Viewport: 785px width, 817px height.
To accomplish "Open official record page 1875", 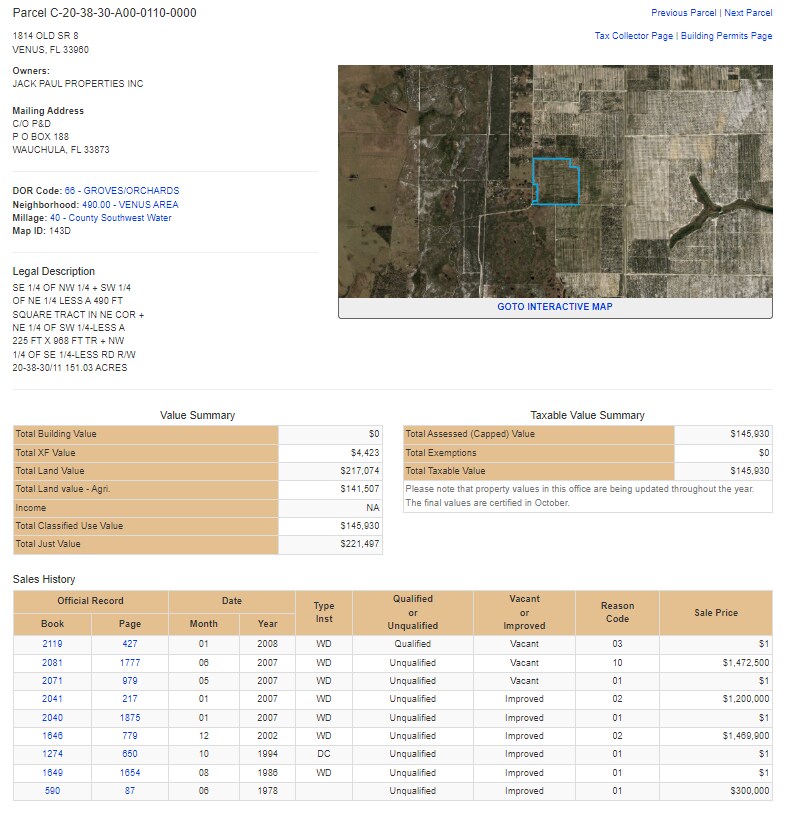I will tap(130, 718).
